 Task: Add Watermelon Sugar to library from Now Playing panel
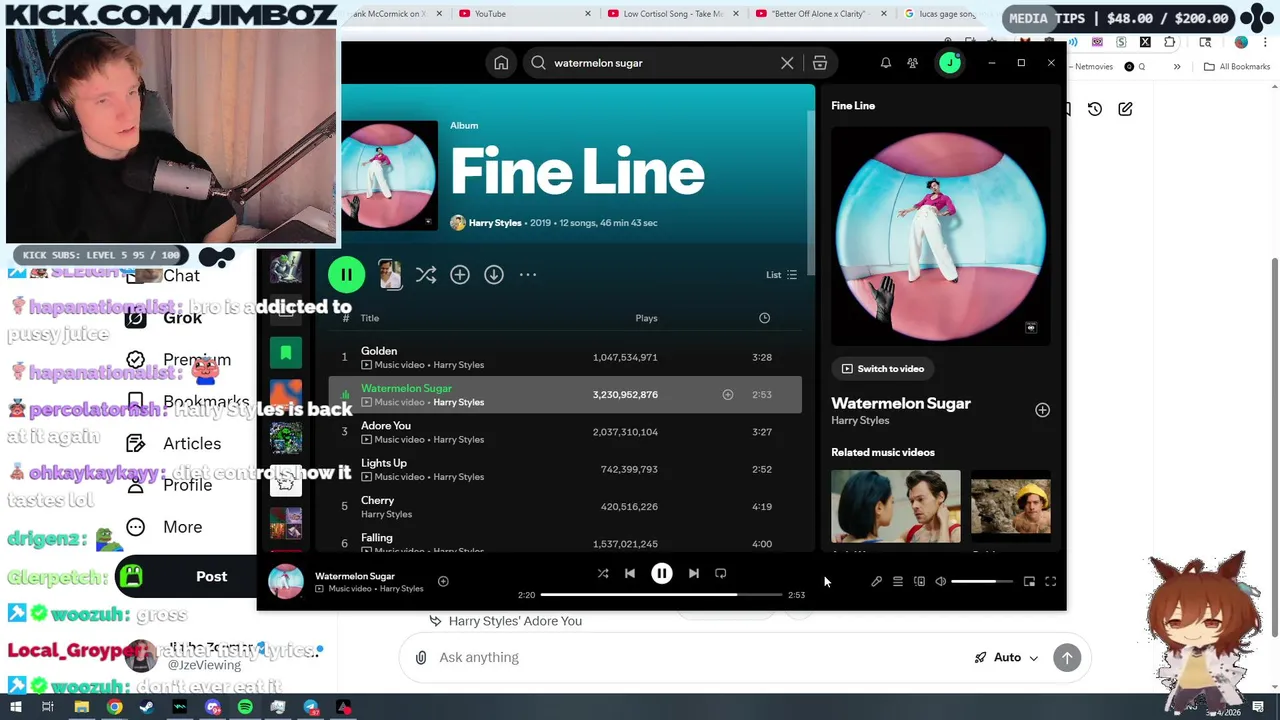pos(1042,410)
